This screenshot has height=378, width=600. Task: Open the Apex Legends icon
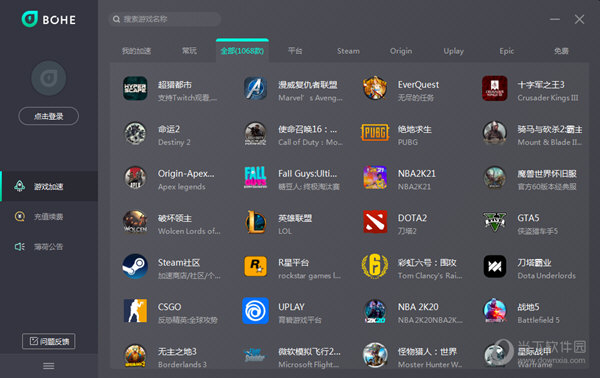coord(135,178)
